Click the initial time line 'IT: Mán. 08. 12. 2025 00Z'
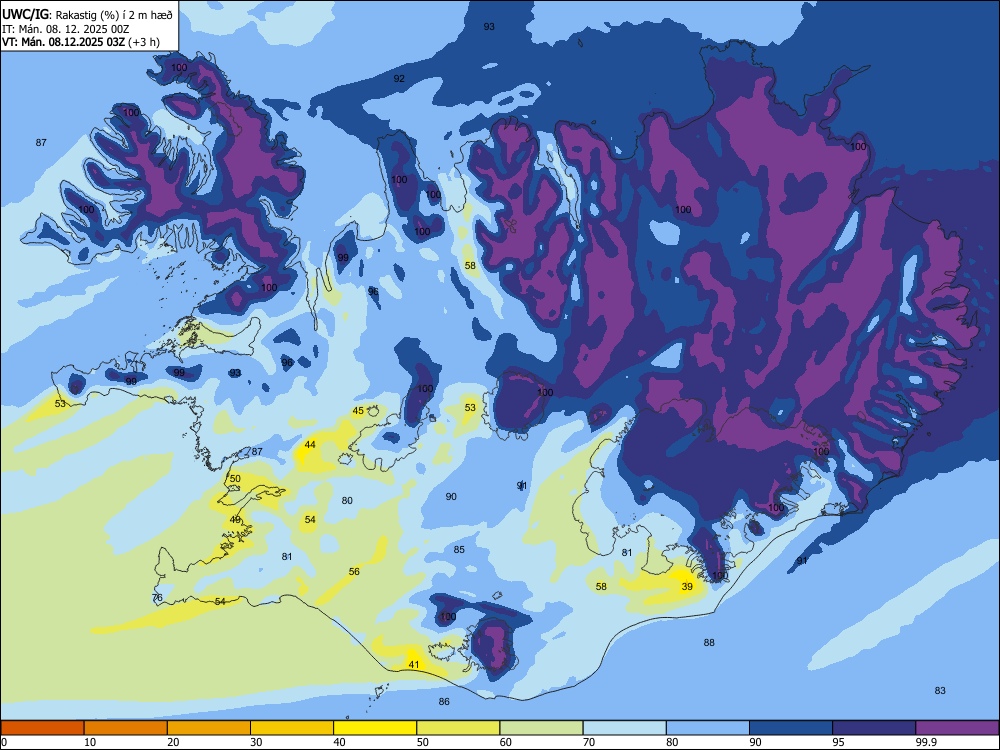Screen dimensions: 1000x750 tap(66, 29)
